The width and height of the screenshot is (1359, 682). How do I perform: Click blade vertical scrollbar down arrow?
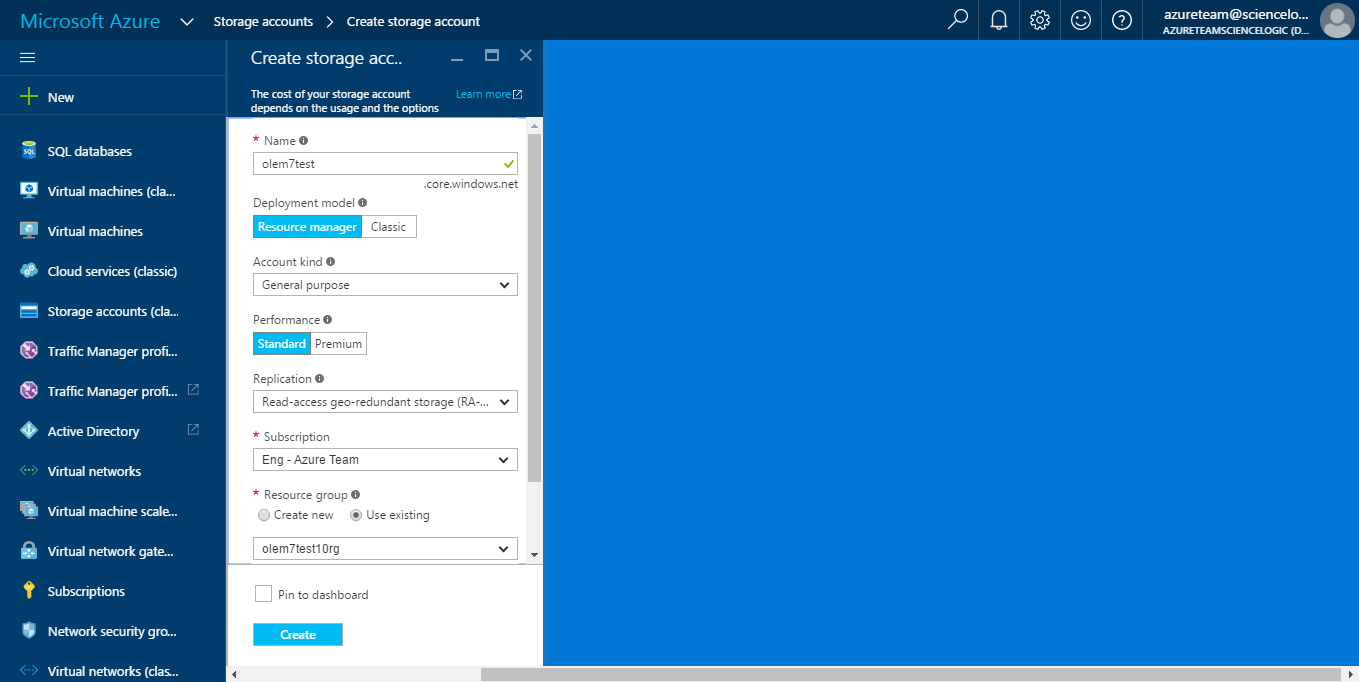534,554
